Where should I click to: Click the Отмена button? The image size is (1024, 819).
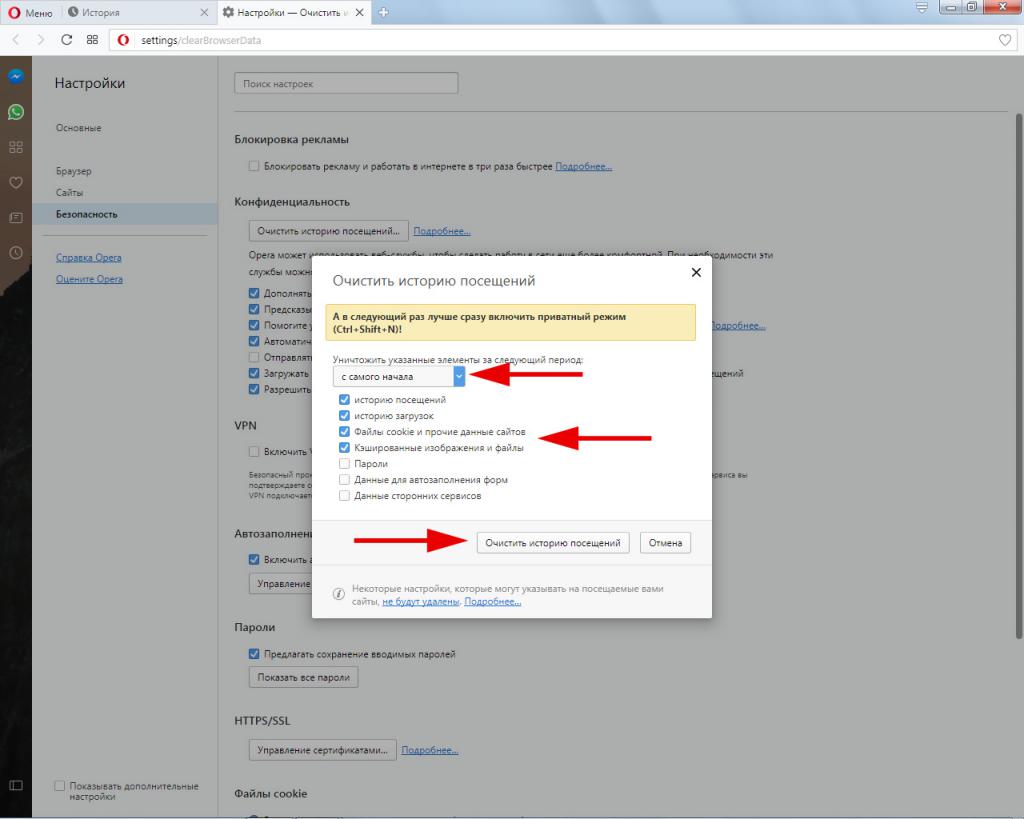[665, 543]
